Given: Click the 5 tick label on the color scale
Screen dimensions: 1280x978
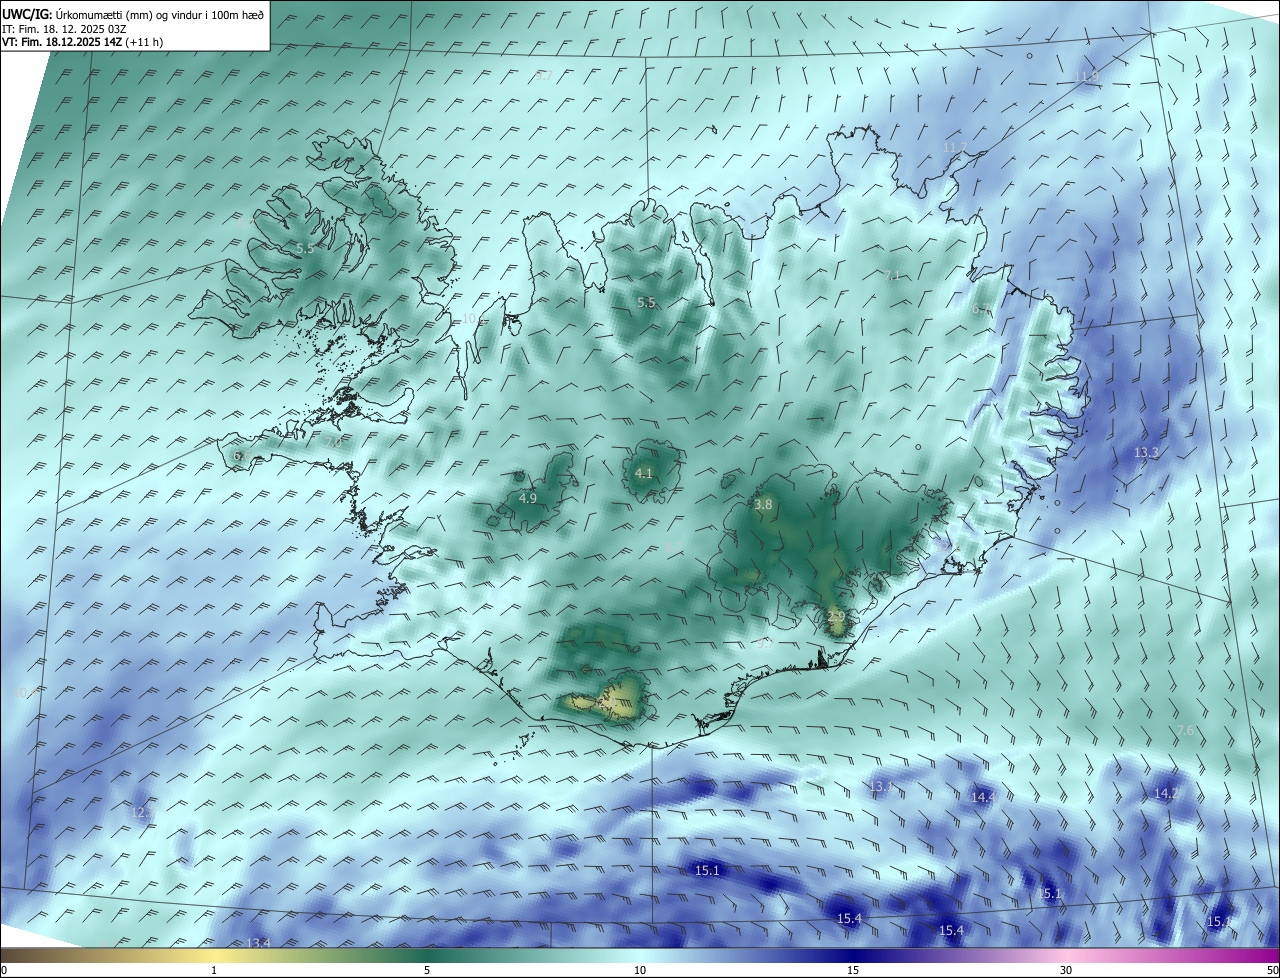Looking at the screenshot, I should (x=427, y=970).
